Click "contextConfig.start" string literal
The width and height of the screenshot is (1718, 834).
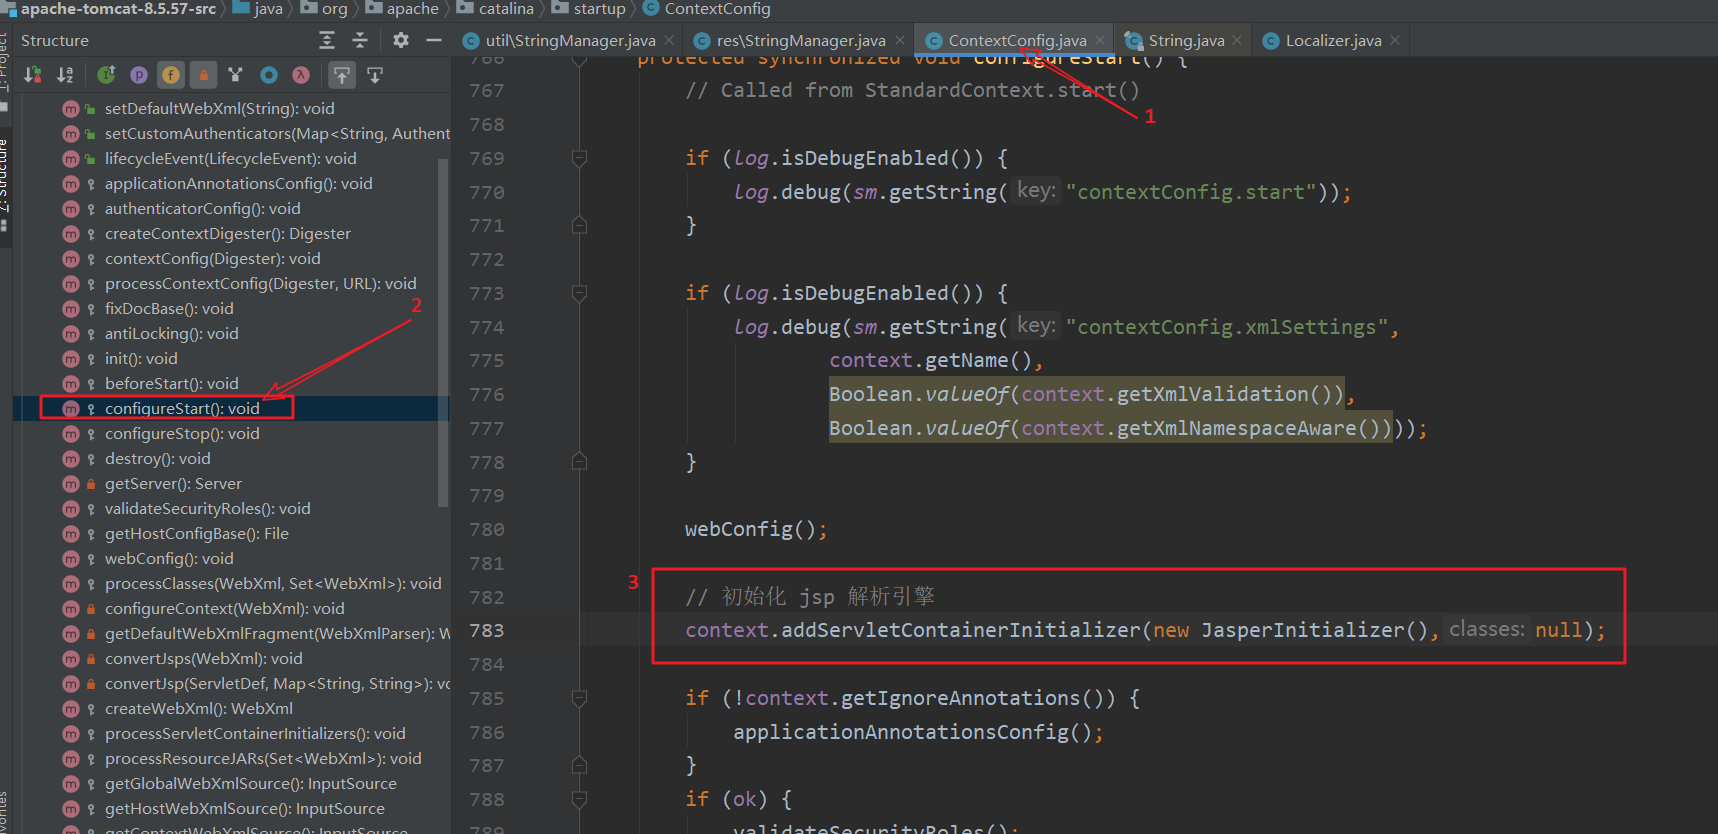click(x=1190, y=192)
